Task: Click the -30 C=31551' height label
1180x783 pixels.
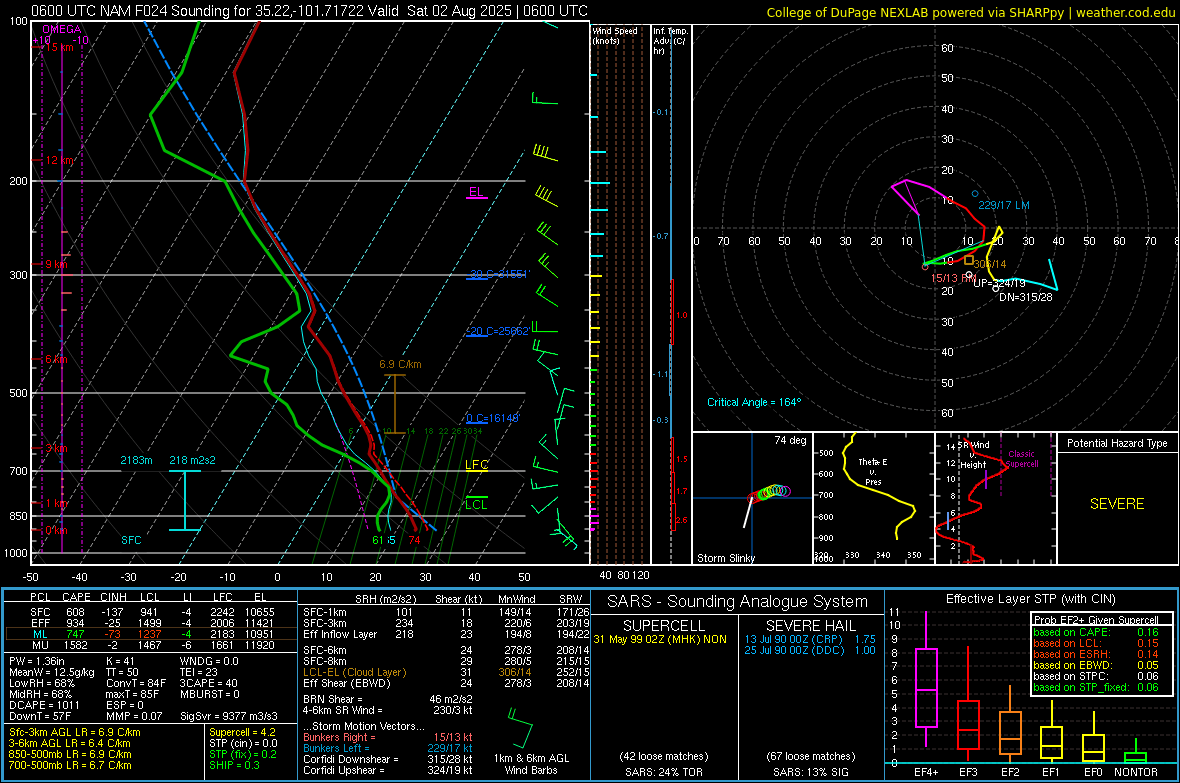Action: [x=499, y=274]
